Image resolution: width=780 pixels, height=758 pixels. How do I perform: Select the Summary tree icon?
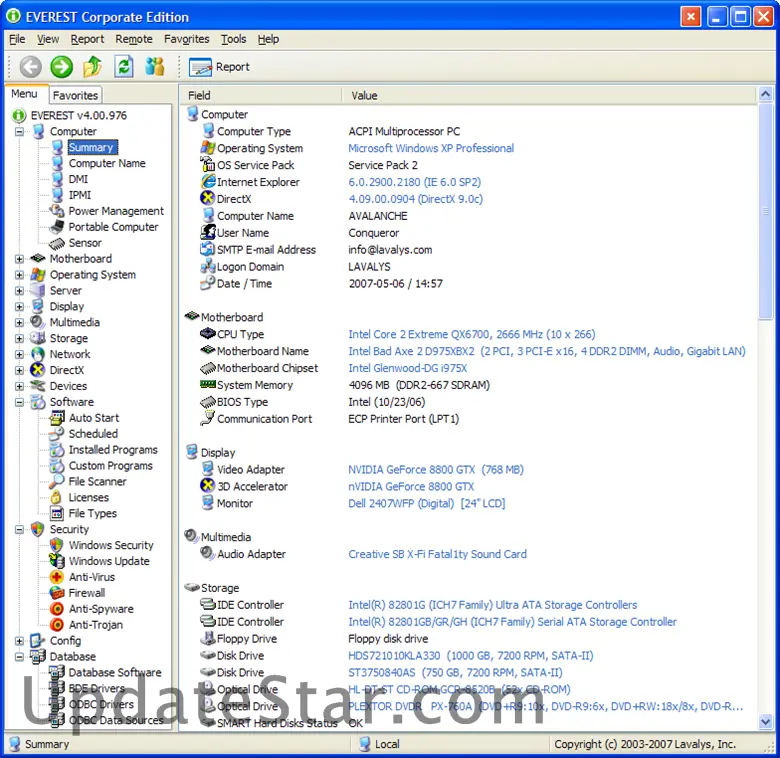58,147
